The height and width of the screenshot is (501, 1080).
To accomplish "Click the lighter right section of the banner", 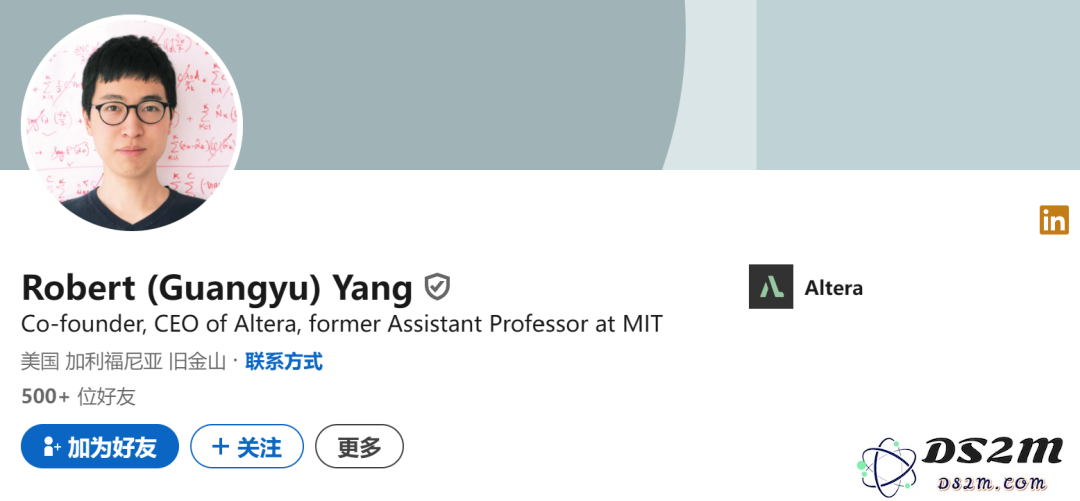I will click(918, 85).
